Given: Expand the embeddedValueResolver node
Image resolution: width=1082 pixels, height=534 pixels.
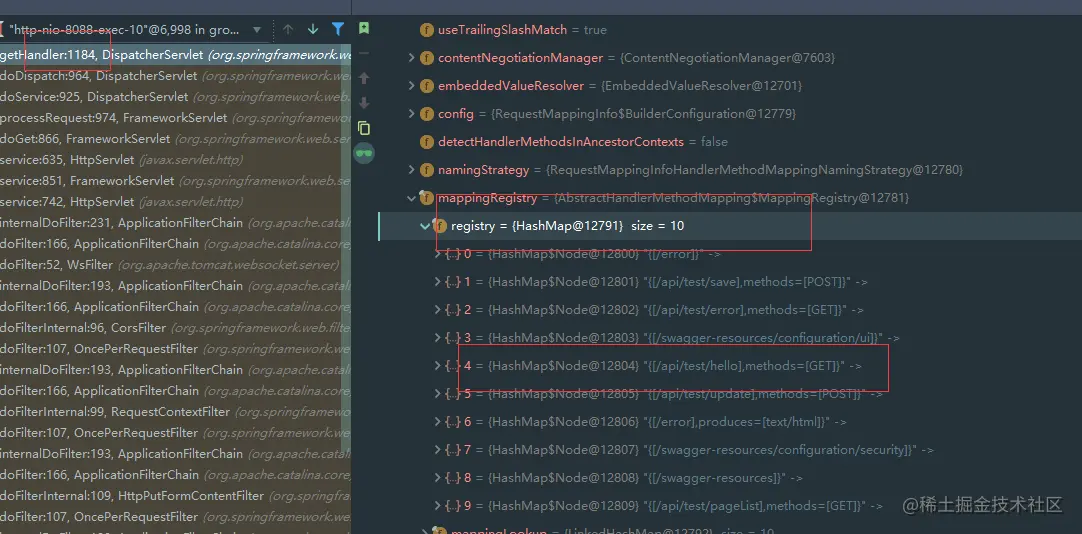Looking at the screenshot, I should [412, 86].
